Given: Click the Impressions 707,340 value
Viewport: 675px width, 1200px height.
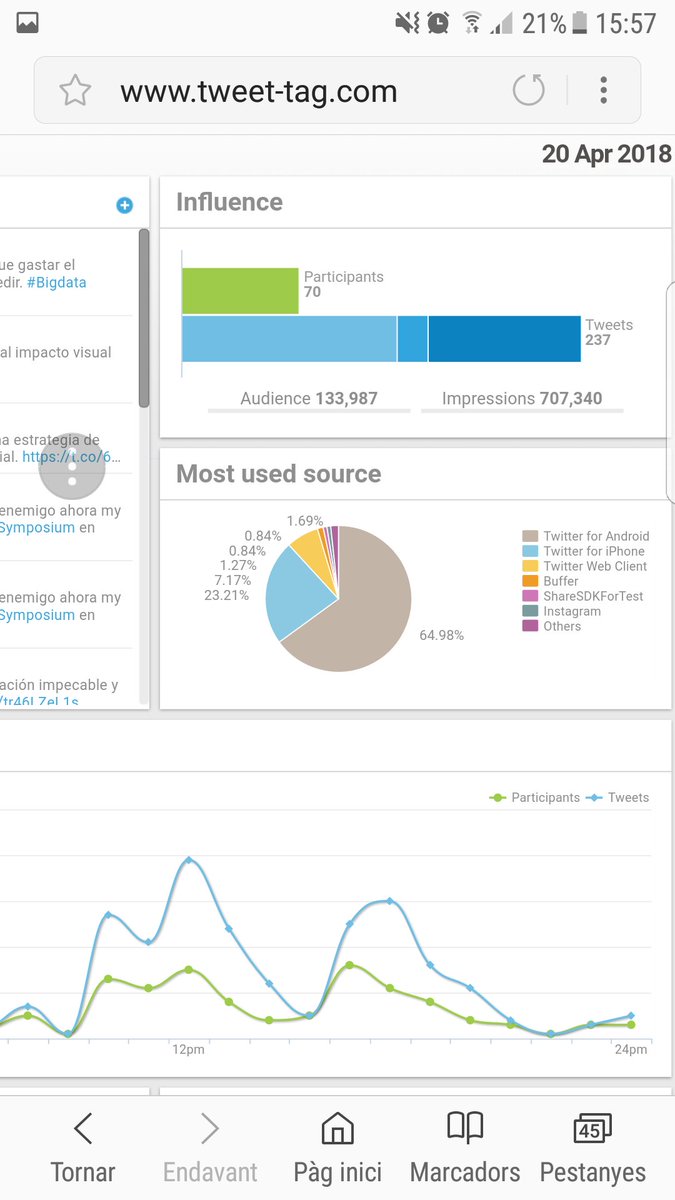Looking at the screenshot, I should [x=522, y=398].
